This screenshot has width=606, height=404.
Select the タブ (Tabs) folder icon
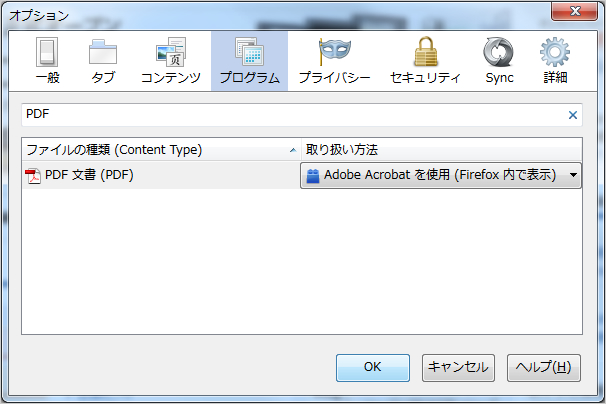point(103,52)
